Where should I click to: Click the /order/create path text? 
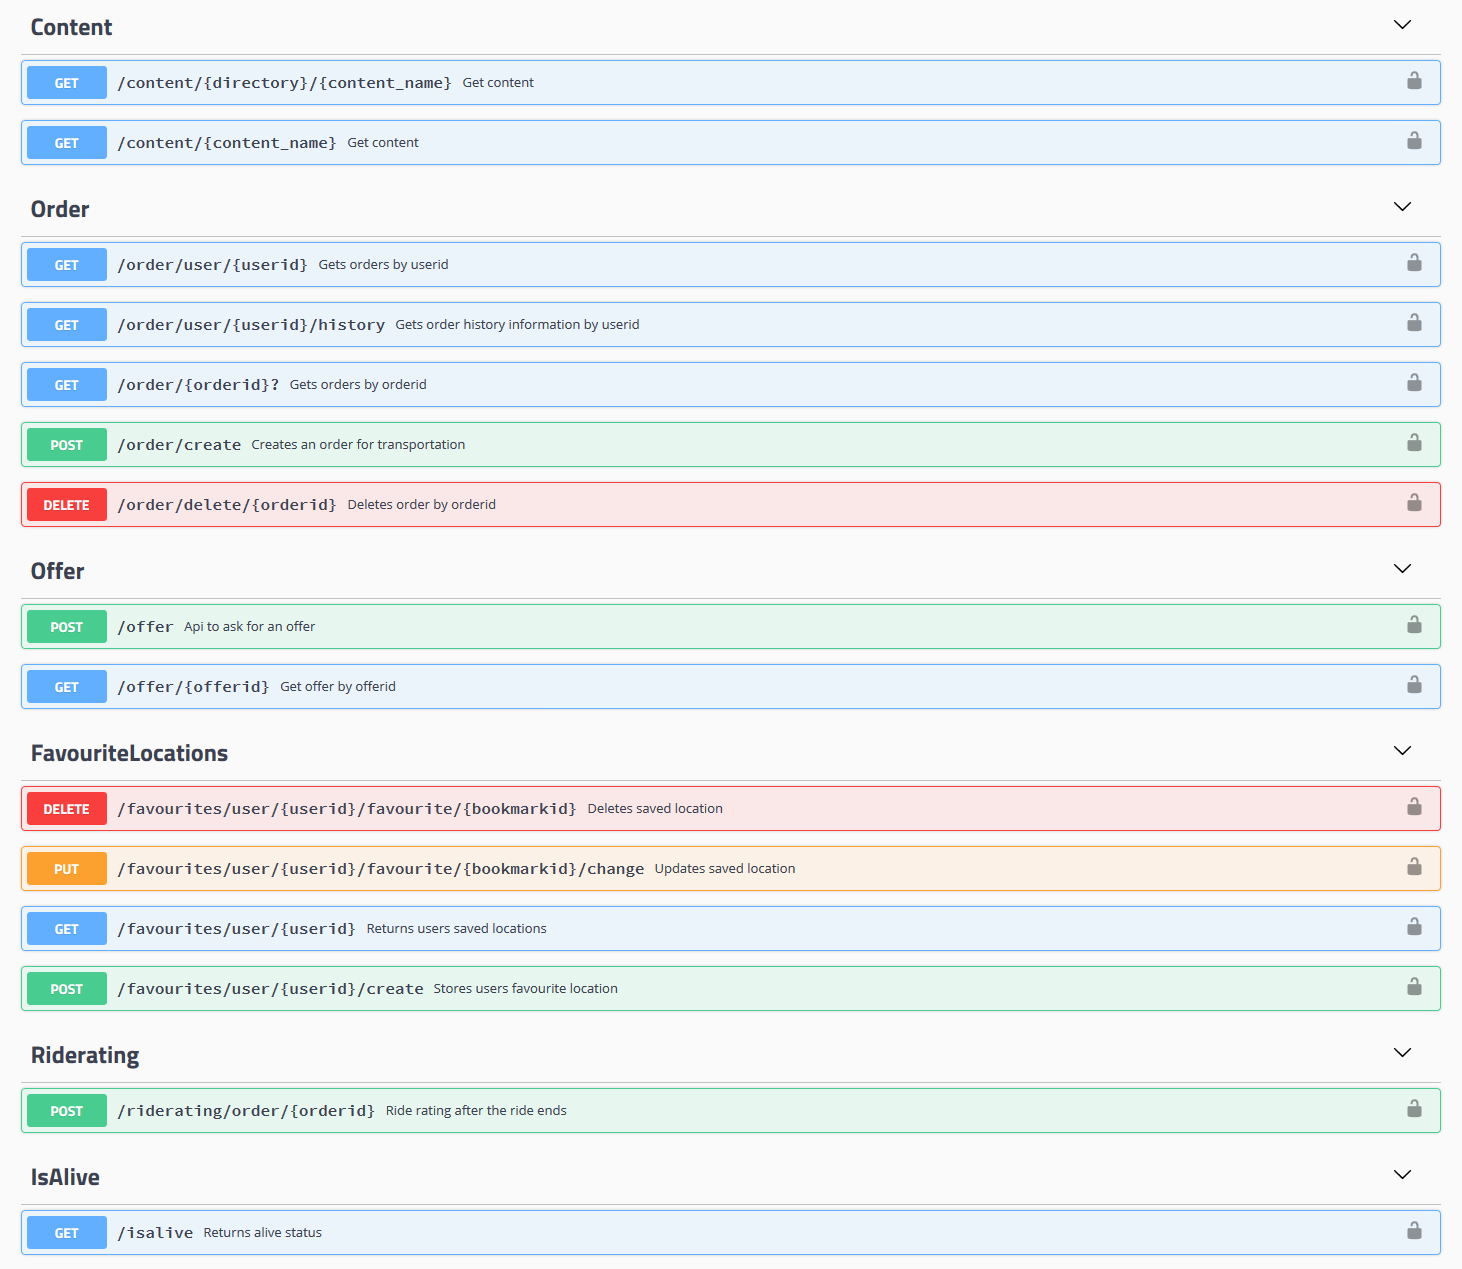(x=179, y=445)
